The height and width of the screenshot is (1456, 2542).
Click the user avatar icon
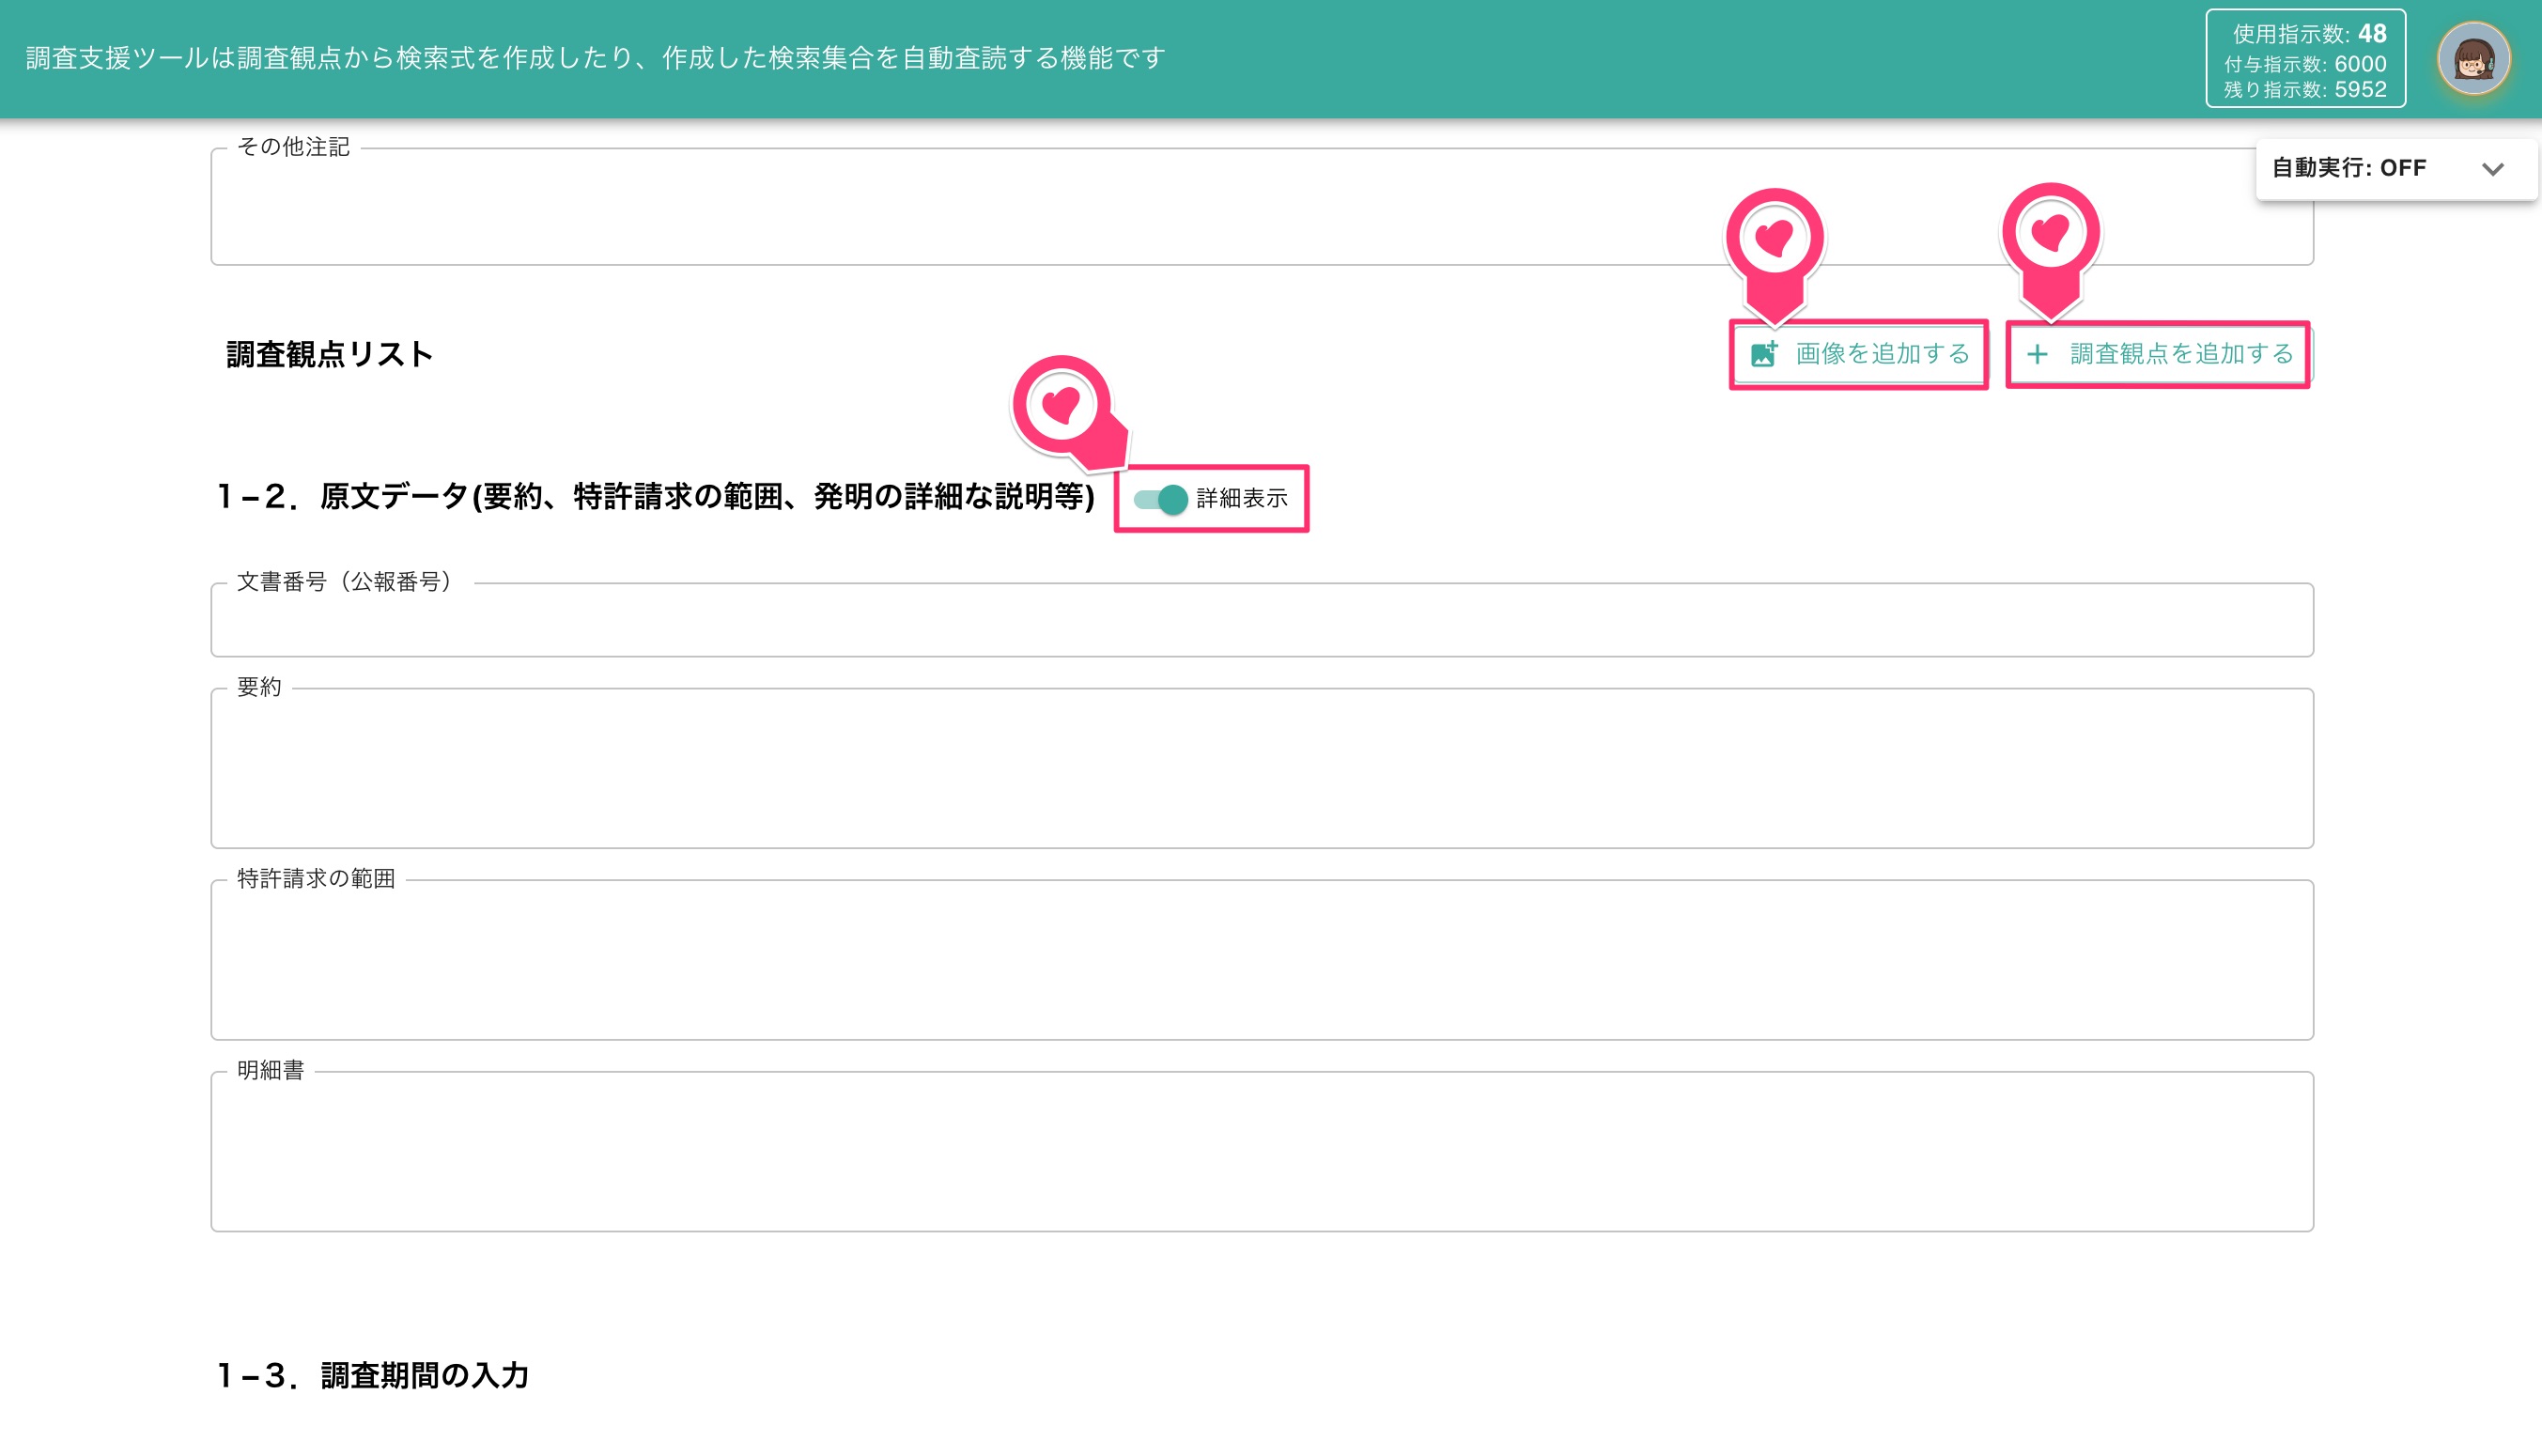pyautogui.click(x=2474, y=59)
